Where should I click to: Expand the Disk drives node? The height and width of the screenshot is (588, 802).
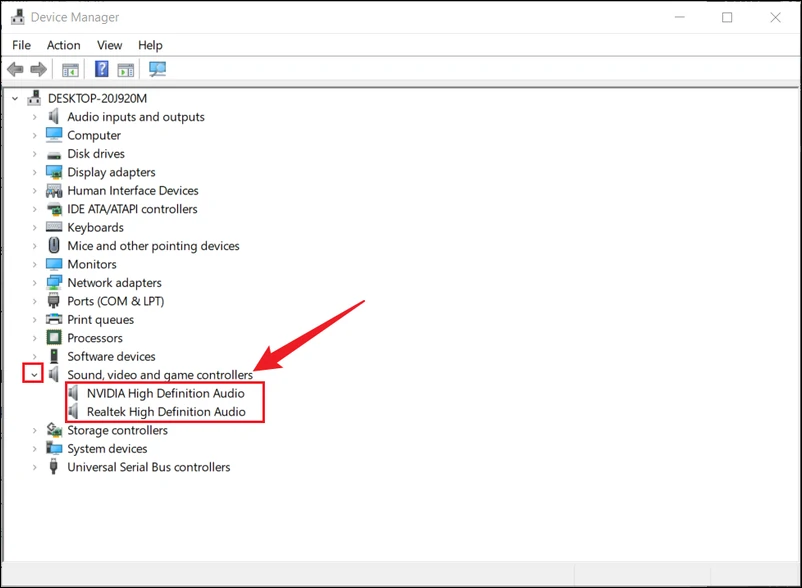[34, 154]
